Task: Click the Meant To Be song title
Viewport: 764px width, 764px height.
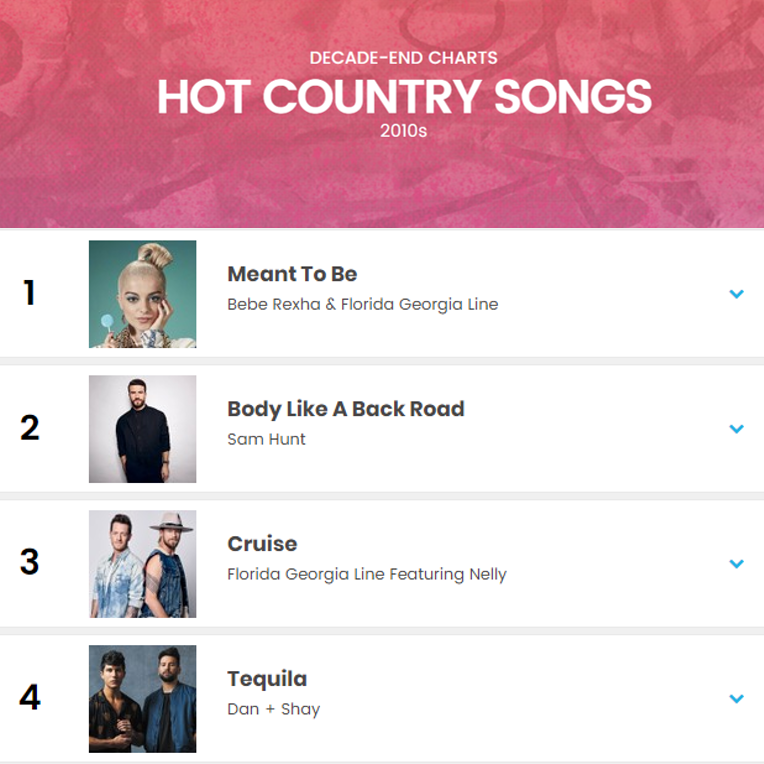Action: click(x=292, y=274)
